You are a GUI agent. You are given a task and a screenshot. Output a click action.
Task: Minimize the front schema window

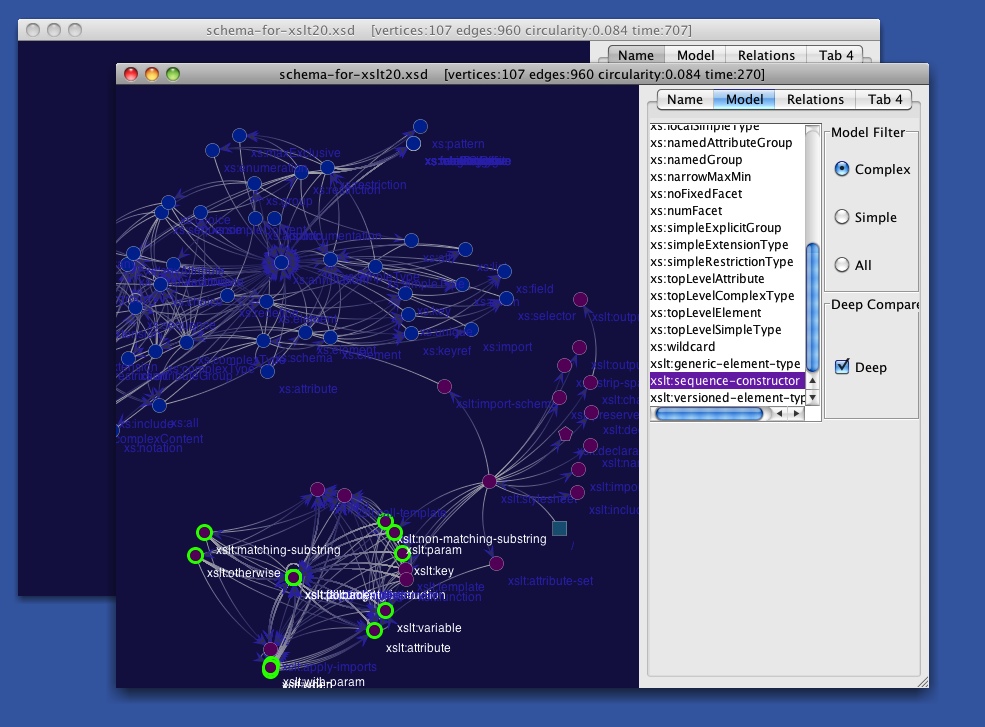tap(152, 74)
